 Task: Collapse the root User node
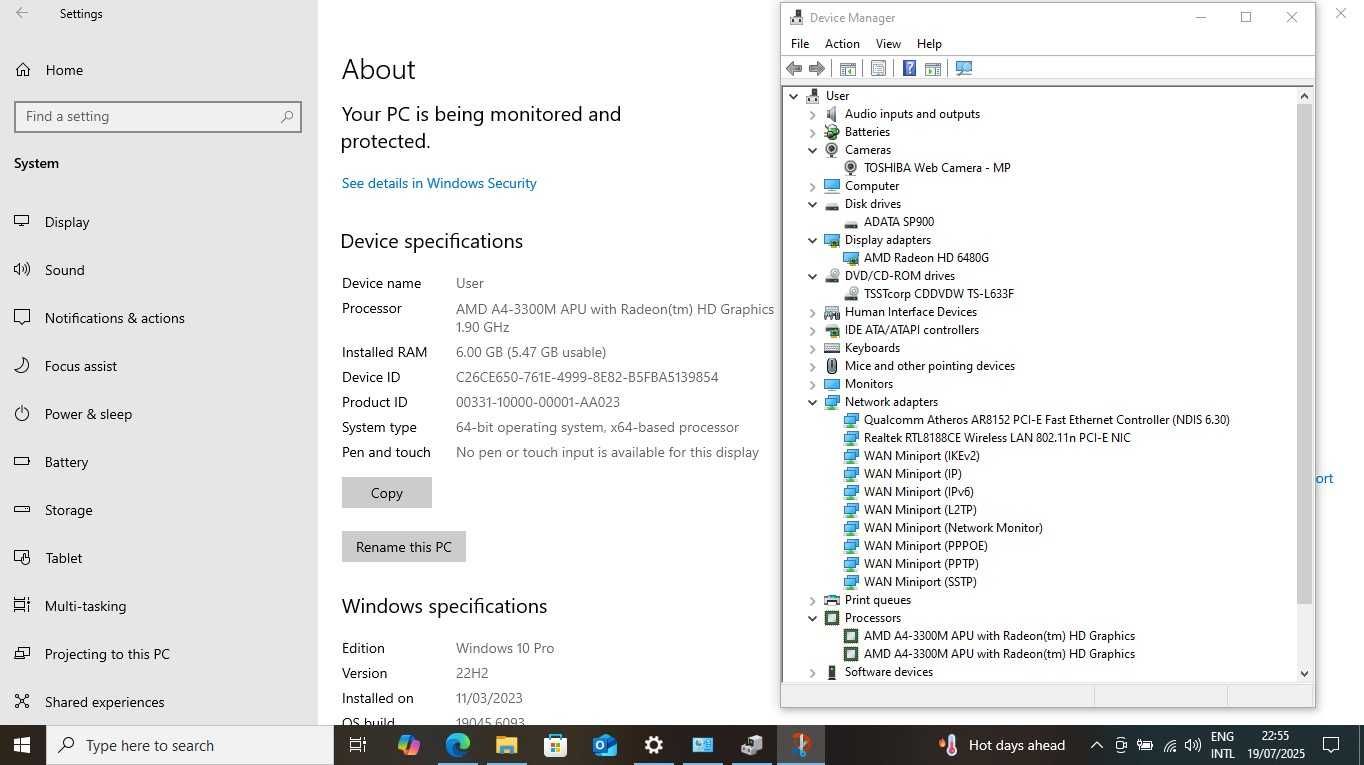click(x=794, y=96)
